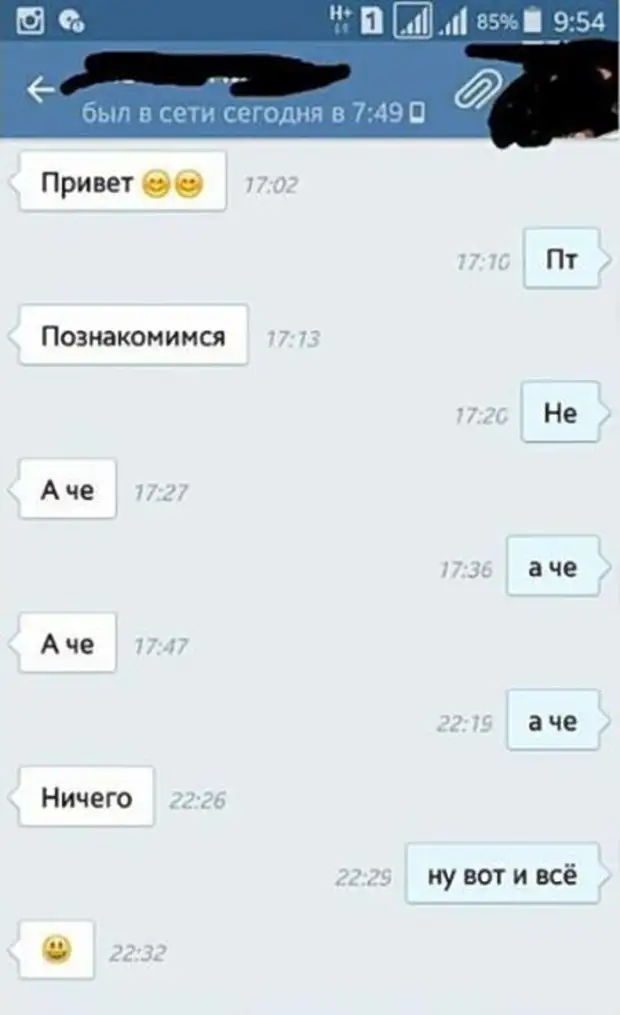Select the 'А че' message sent at 17:27
This screenshot has width=620, height=1015.
[68, 489]
